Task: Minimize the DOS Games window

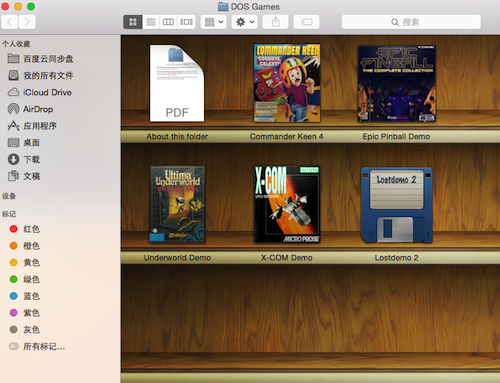Action: 18,6
